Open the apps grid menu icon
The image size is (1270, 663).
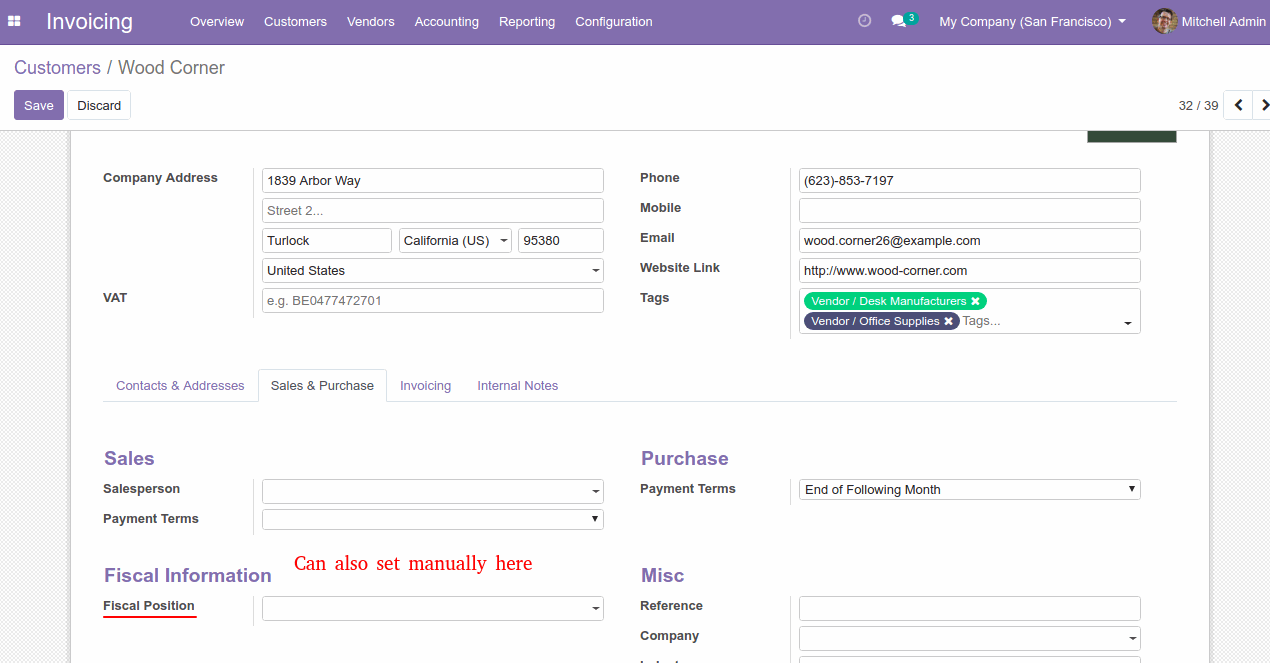[14, 21]
